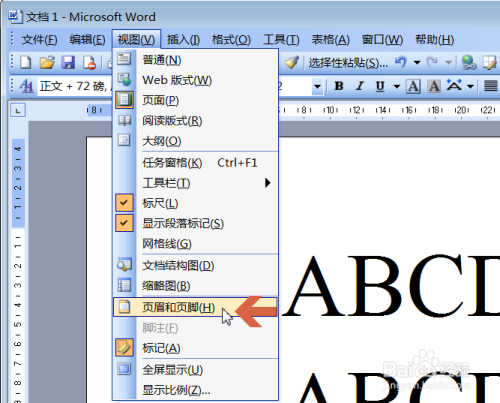Click the horizontal ruler at mark 14

[382, 110]
